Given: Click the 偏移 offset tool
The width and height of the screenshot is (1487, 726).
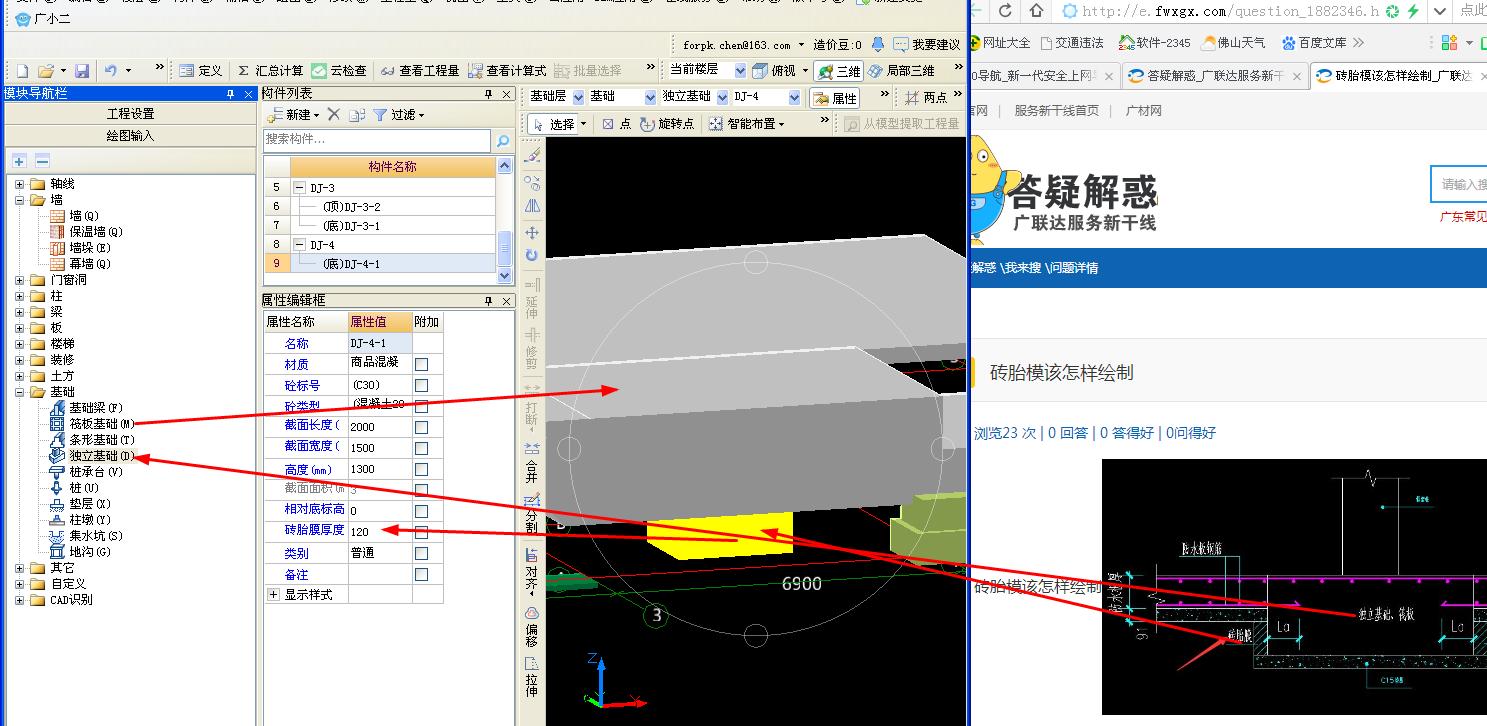Looking at the screenshot, I should coord(532,625).
